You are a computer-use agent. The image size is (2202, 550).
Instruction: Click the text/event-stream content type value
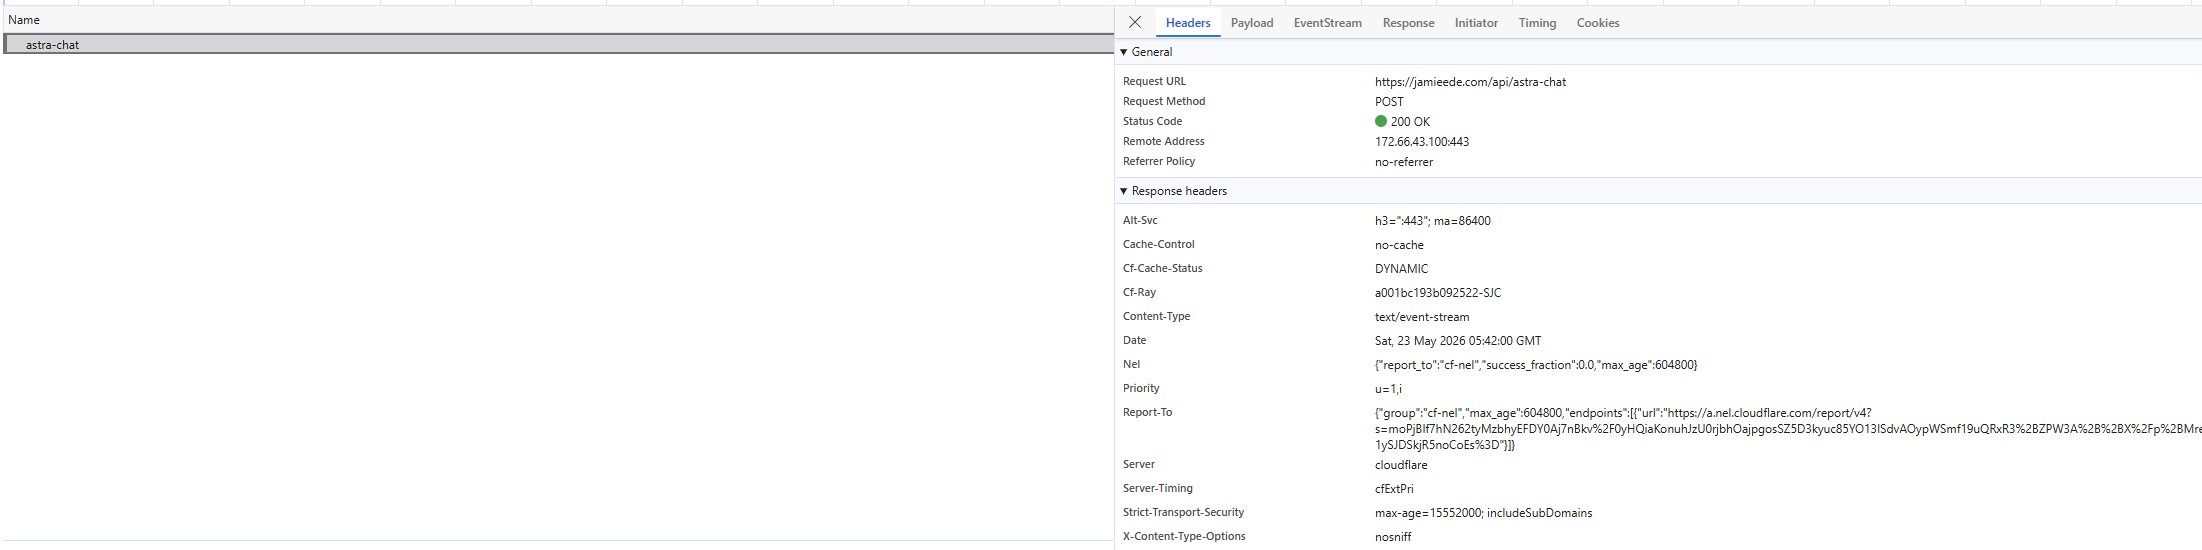coord(1422,317)
